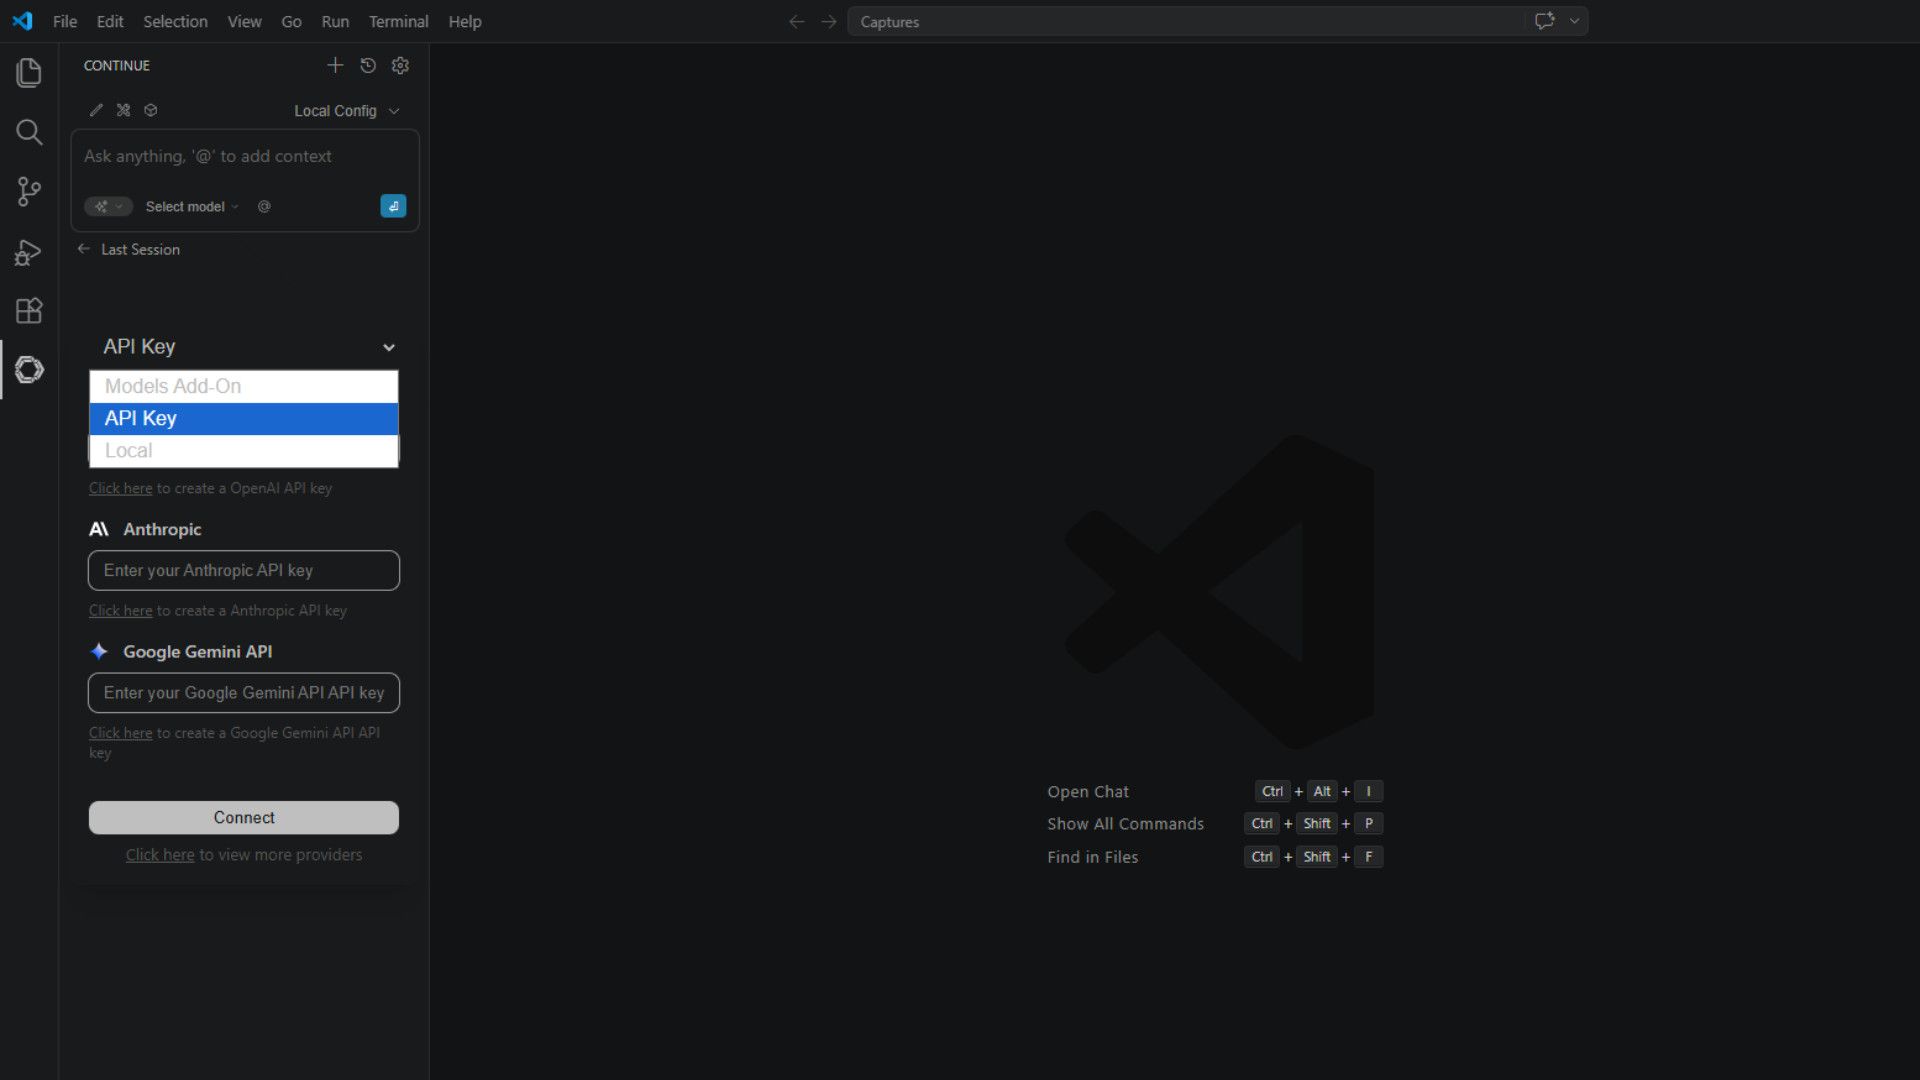Open the Terminal menu
Screen dimensions: 1920x1080
click(398, 21)
